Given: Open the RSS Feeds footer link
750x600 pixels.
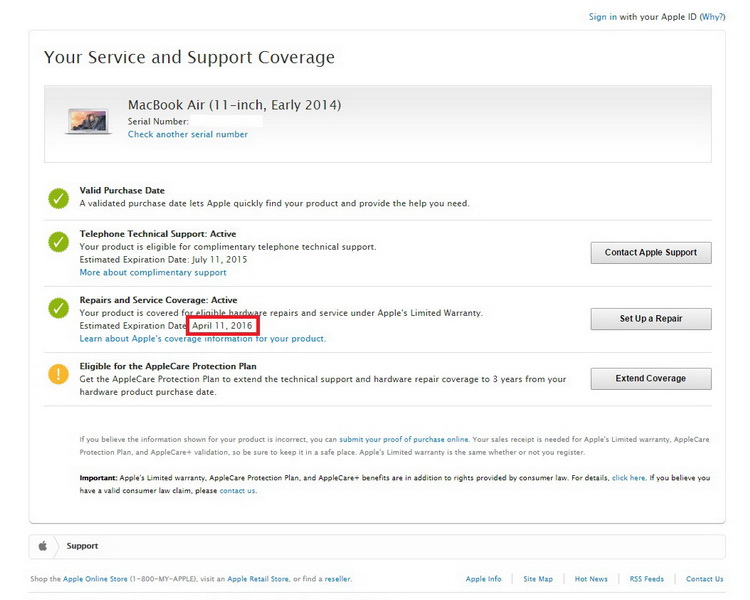Looking at the screenshot, I should tap(646, 579).
